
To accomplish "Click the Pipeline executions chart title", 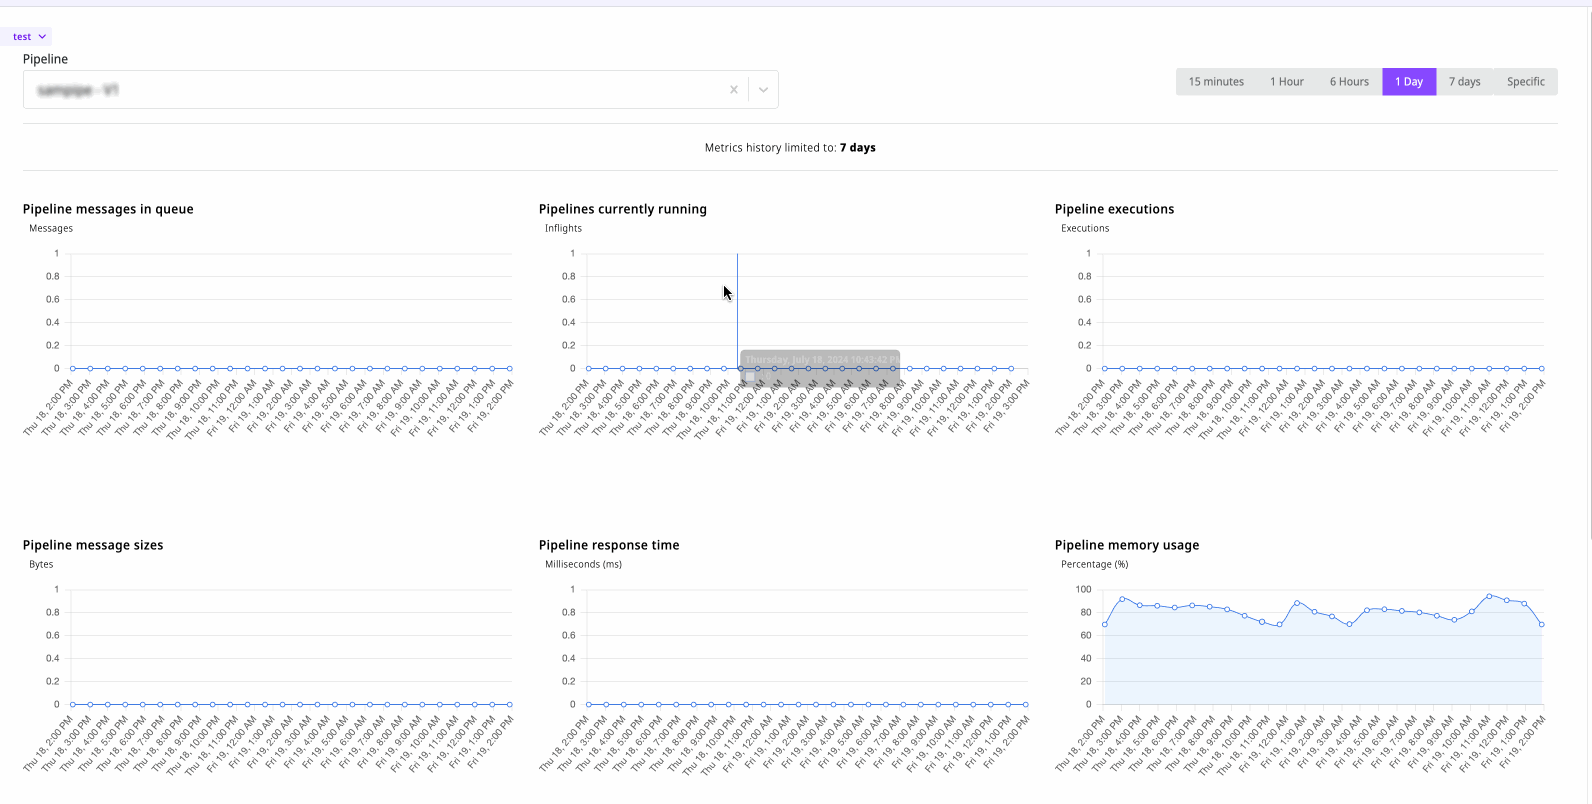I will (1114, 209).
